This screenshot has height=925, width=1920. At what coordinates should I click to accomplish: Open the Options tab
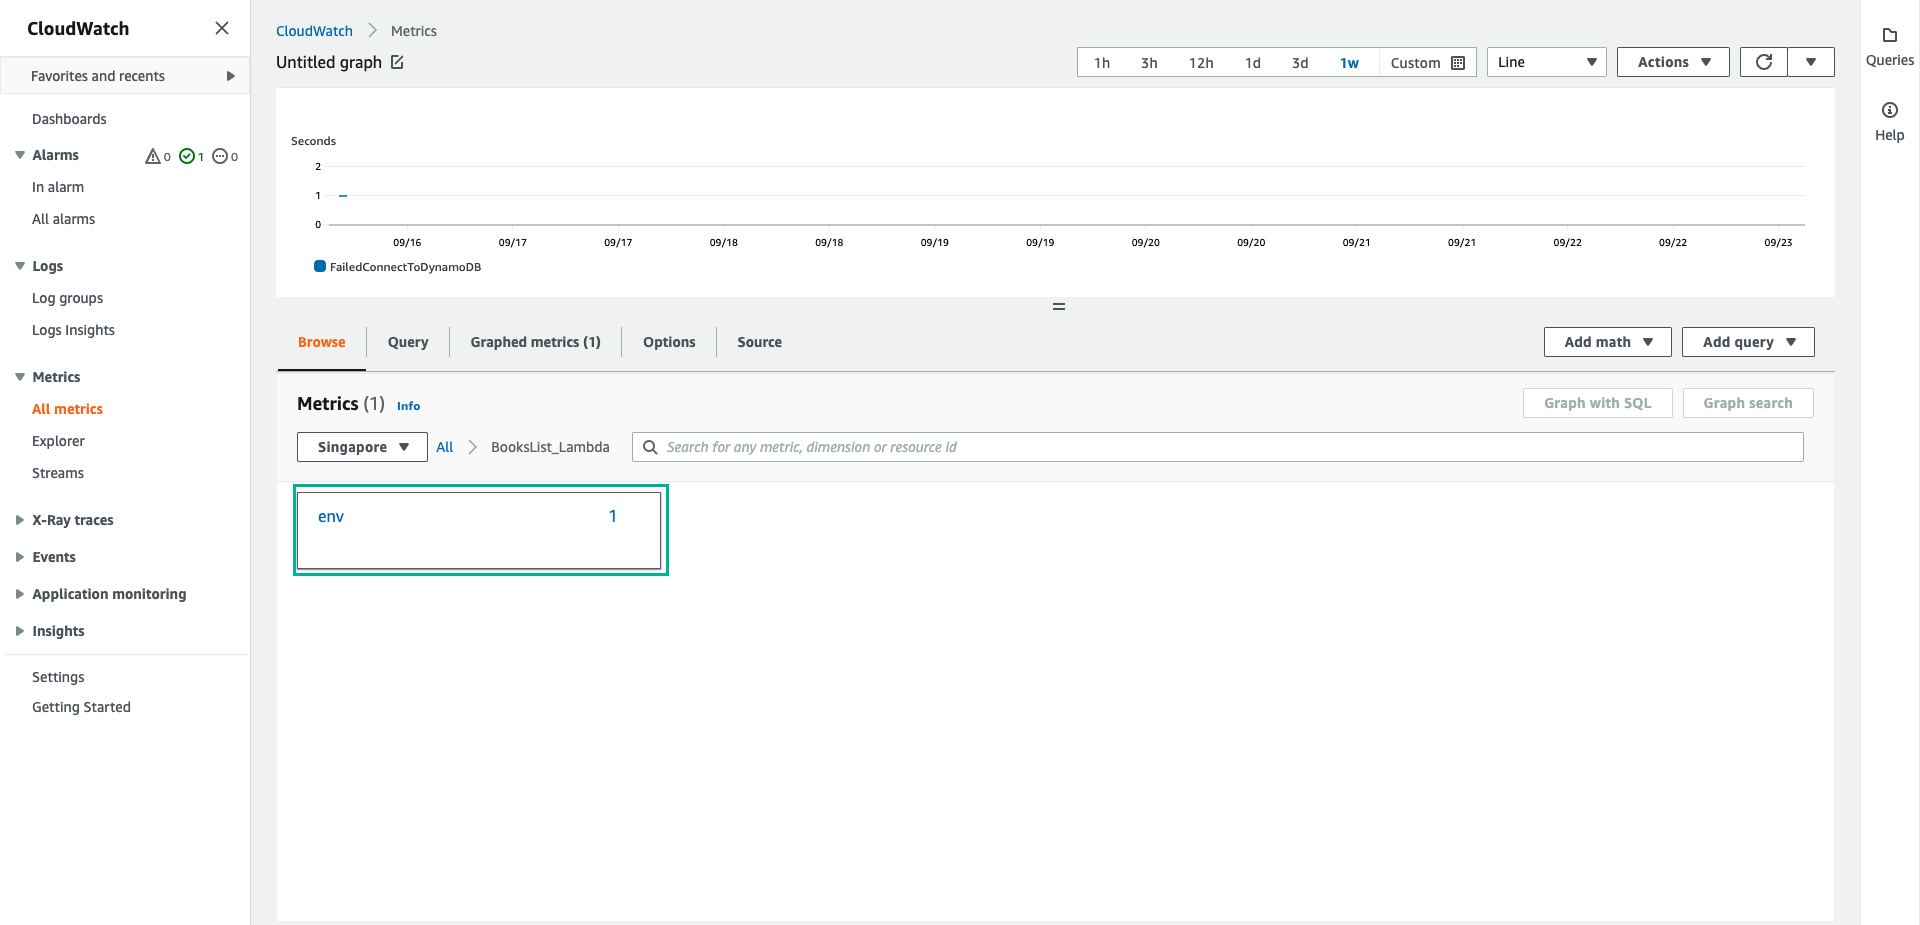click(x=669, y=342)
